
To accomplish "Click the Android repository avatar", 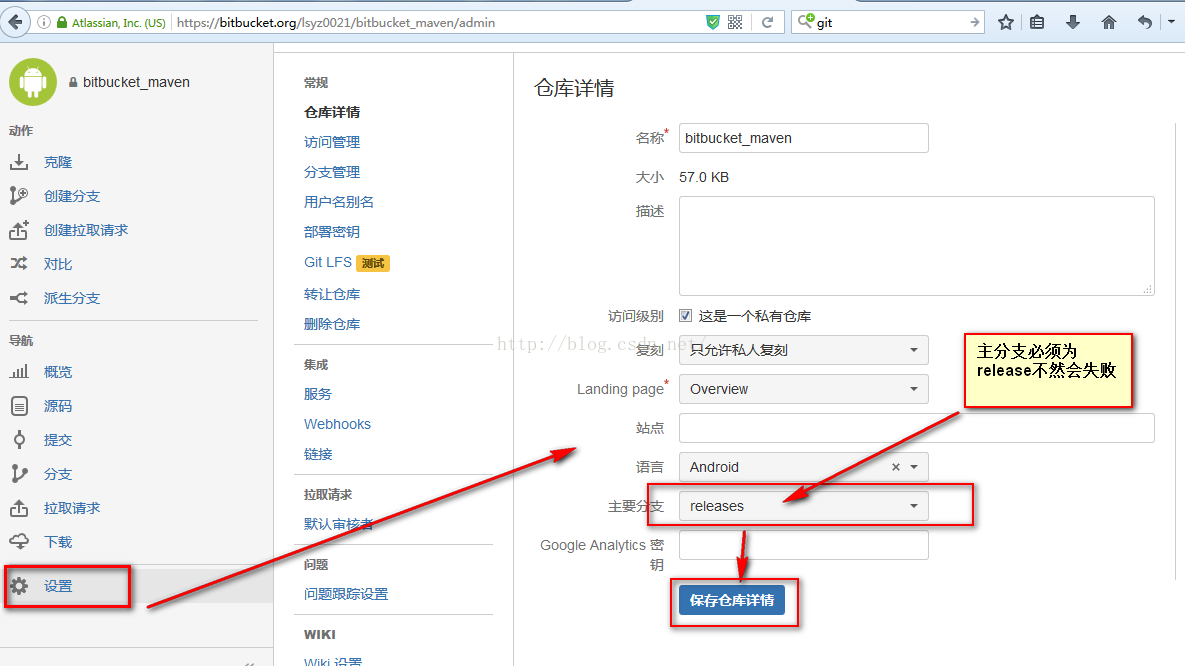I will coord(32,82).
